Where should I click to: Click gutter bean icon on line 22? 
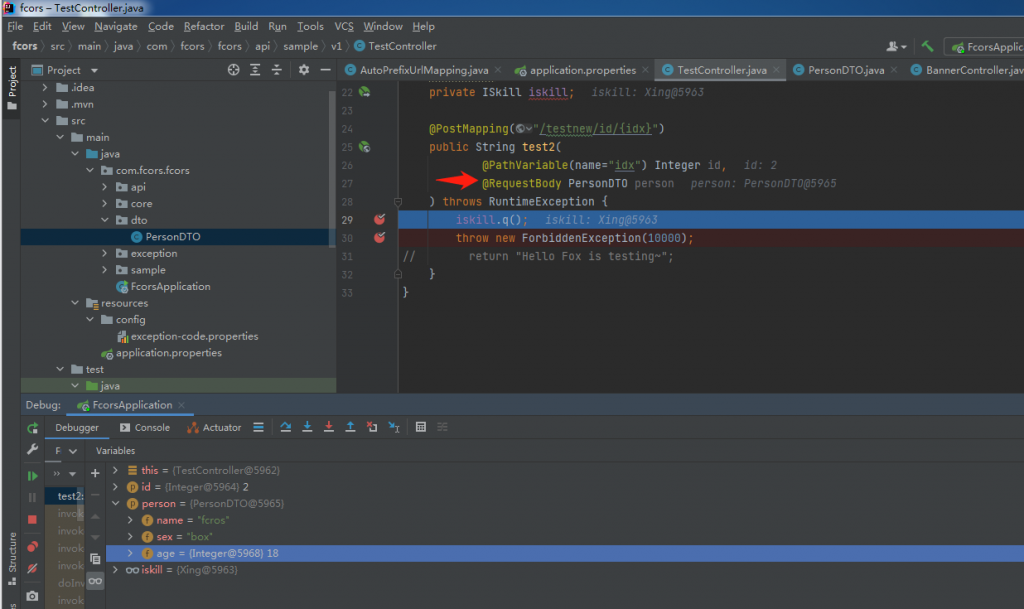(364, 92)
